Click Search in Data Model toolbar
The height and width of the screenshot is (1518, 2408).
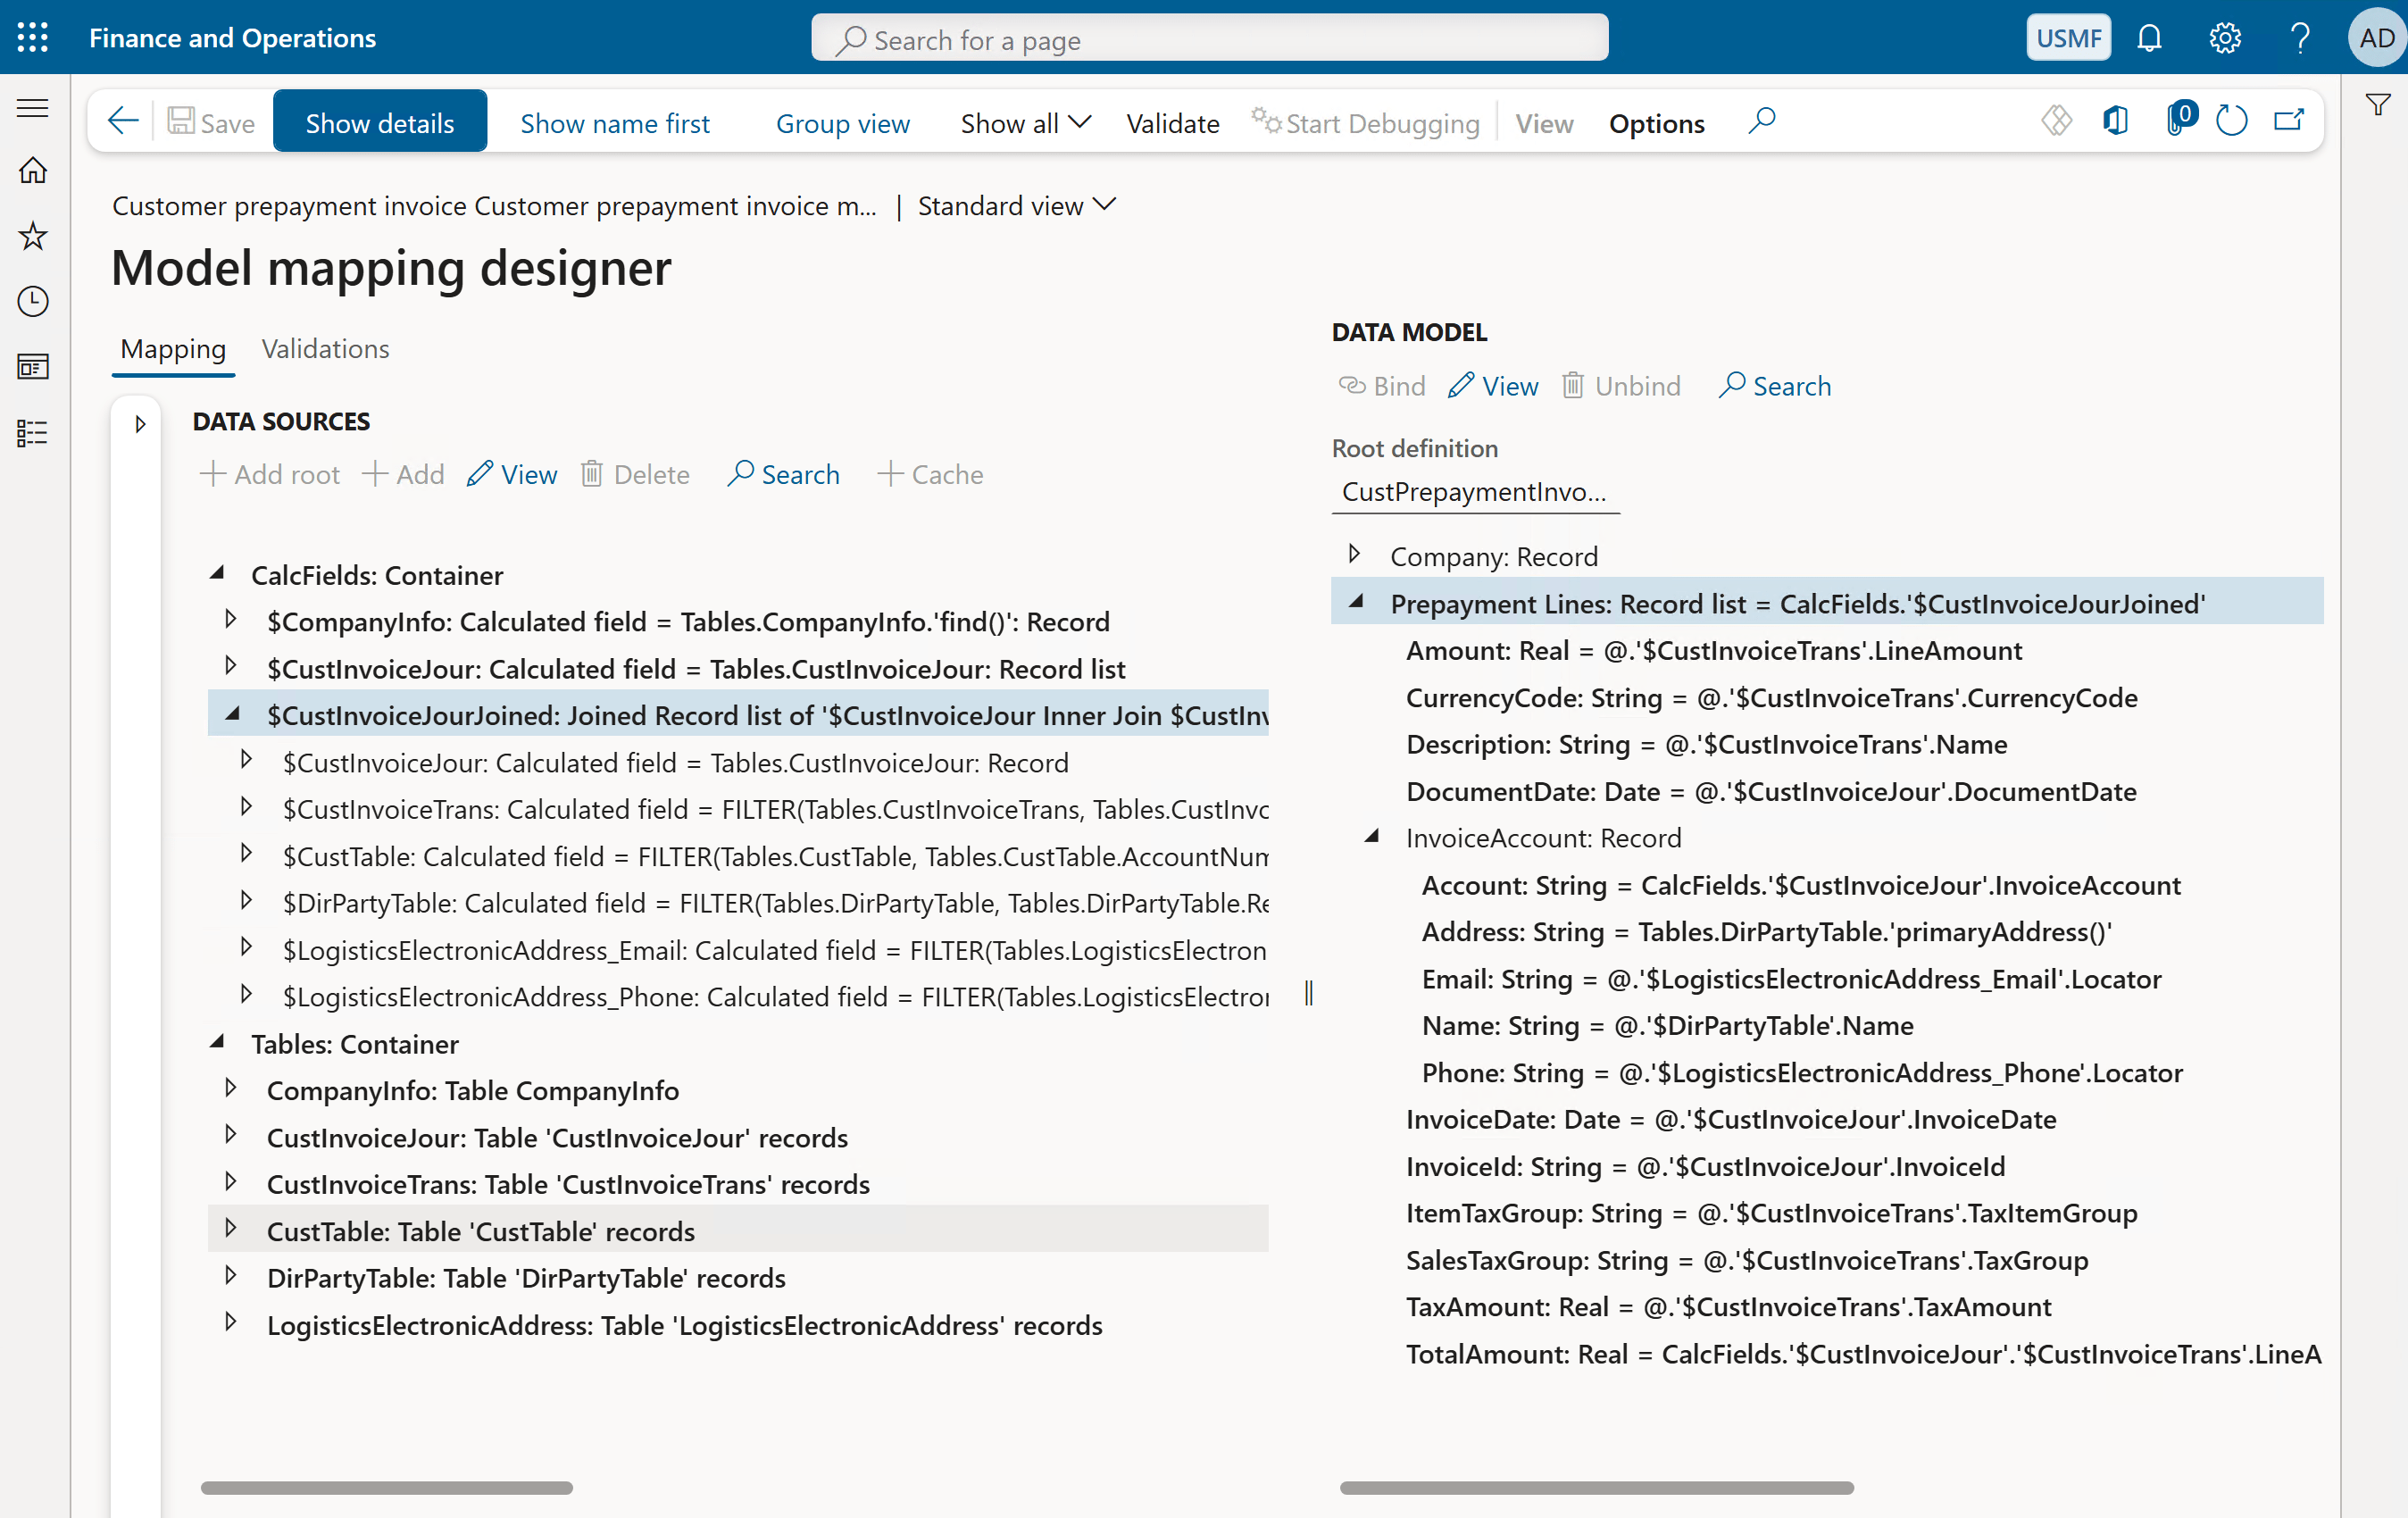click(1774, 386)
